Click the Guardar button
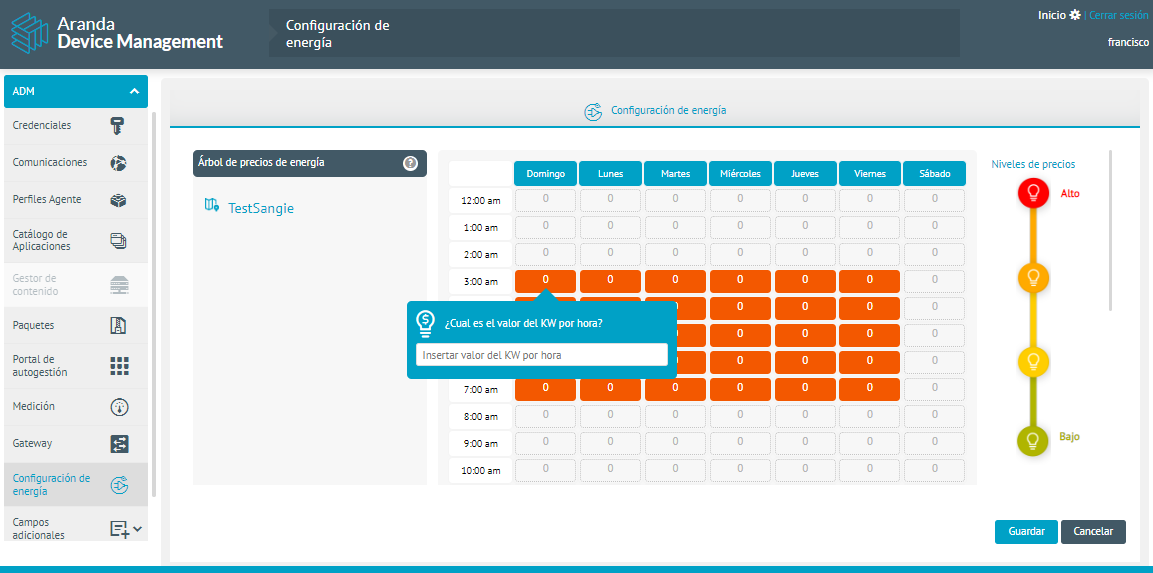 pyautogui.click(x=1026, y=531)
